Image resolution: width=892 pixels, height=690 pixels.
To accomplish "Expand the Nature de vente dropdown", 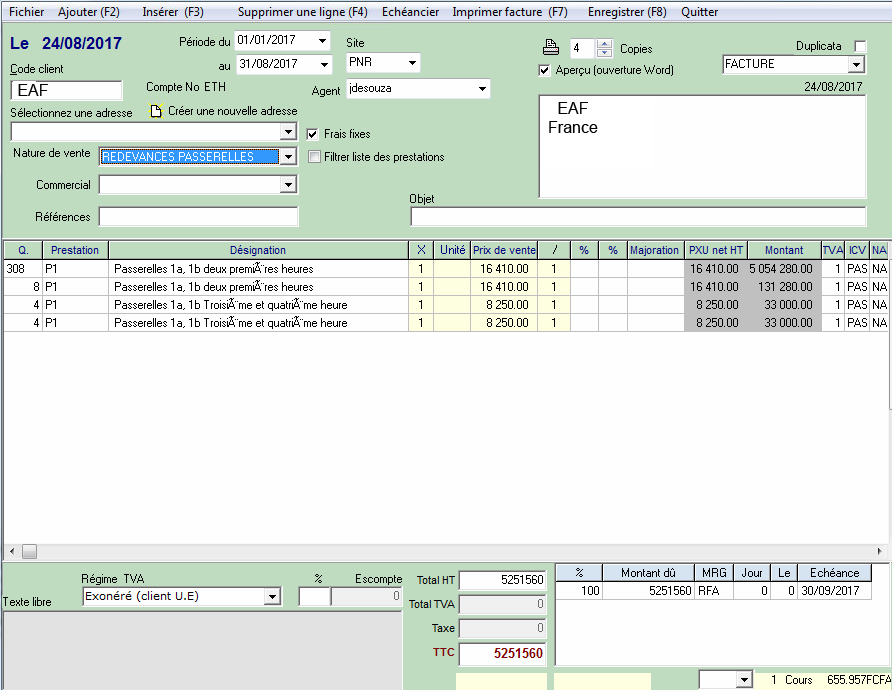I will tap(288, 157).
